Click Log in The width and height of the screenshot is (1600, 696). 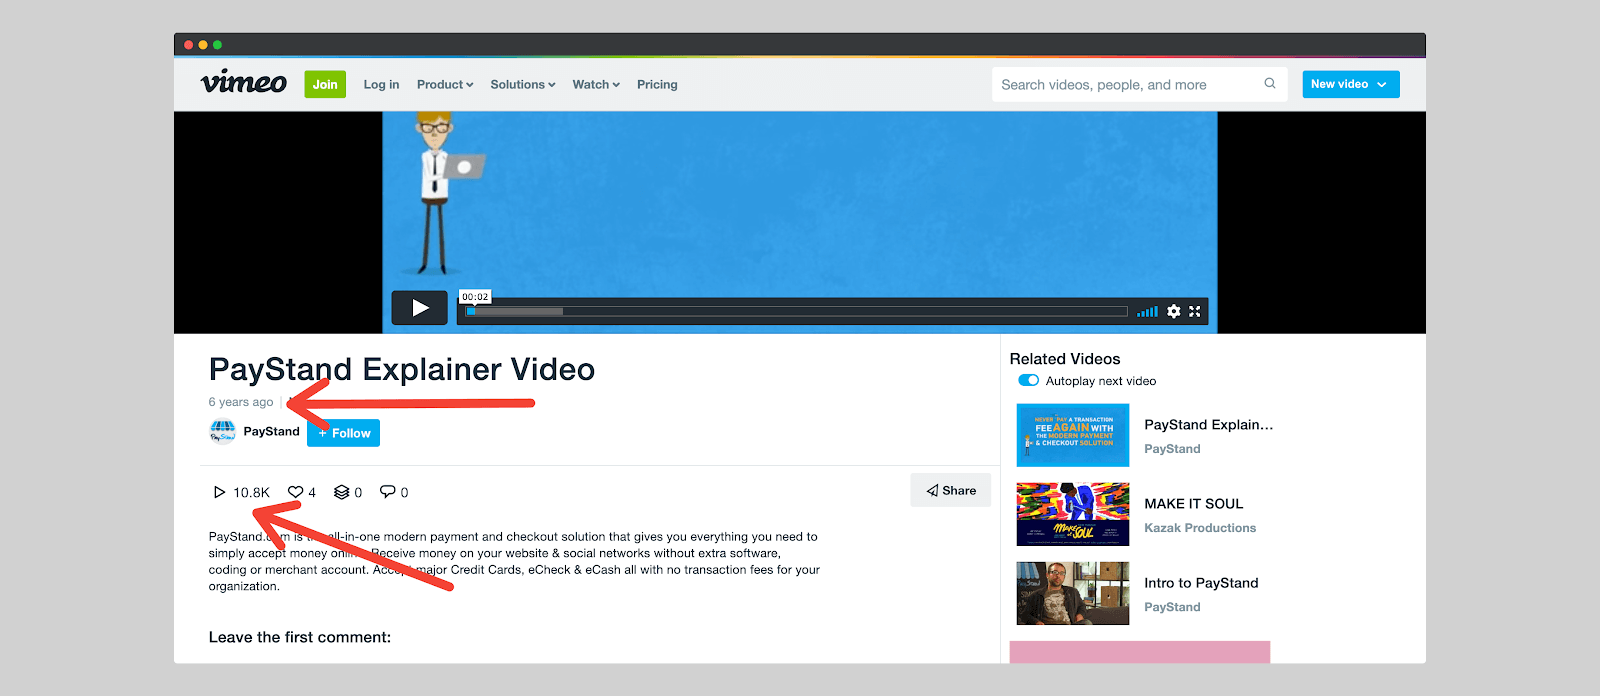click(x=381, y=85)
